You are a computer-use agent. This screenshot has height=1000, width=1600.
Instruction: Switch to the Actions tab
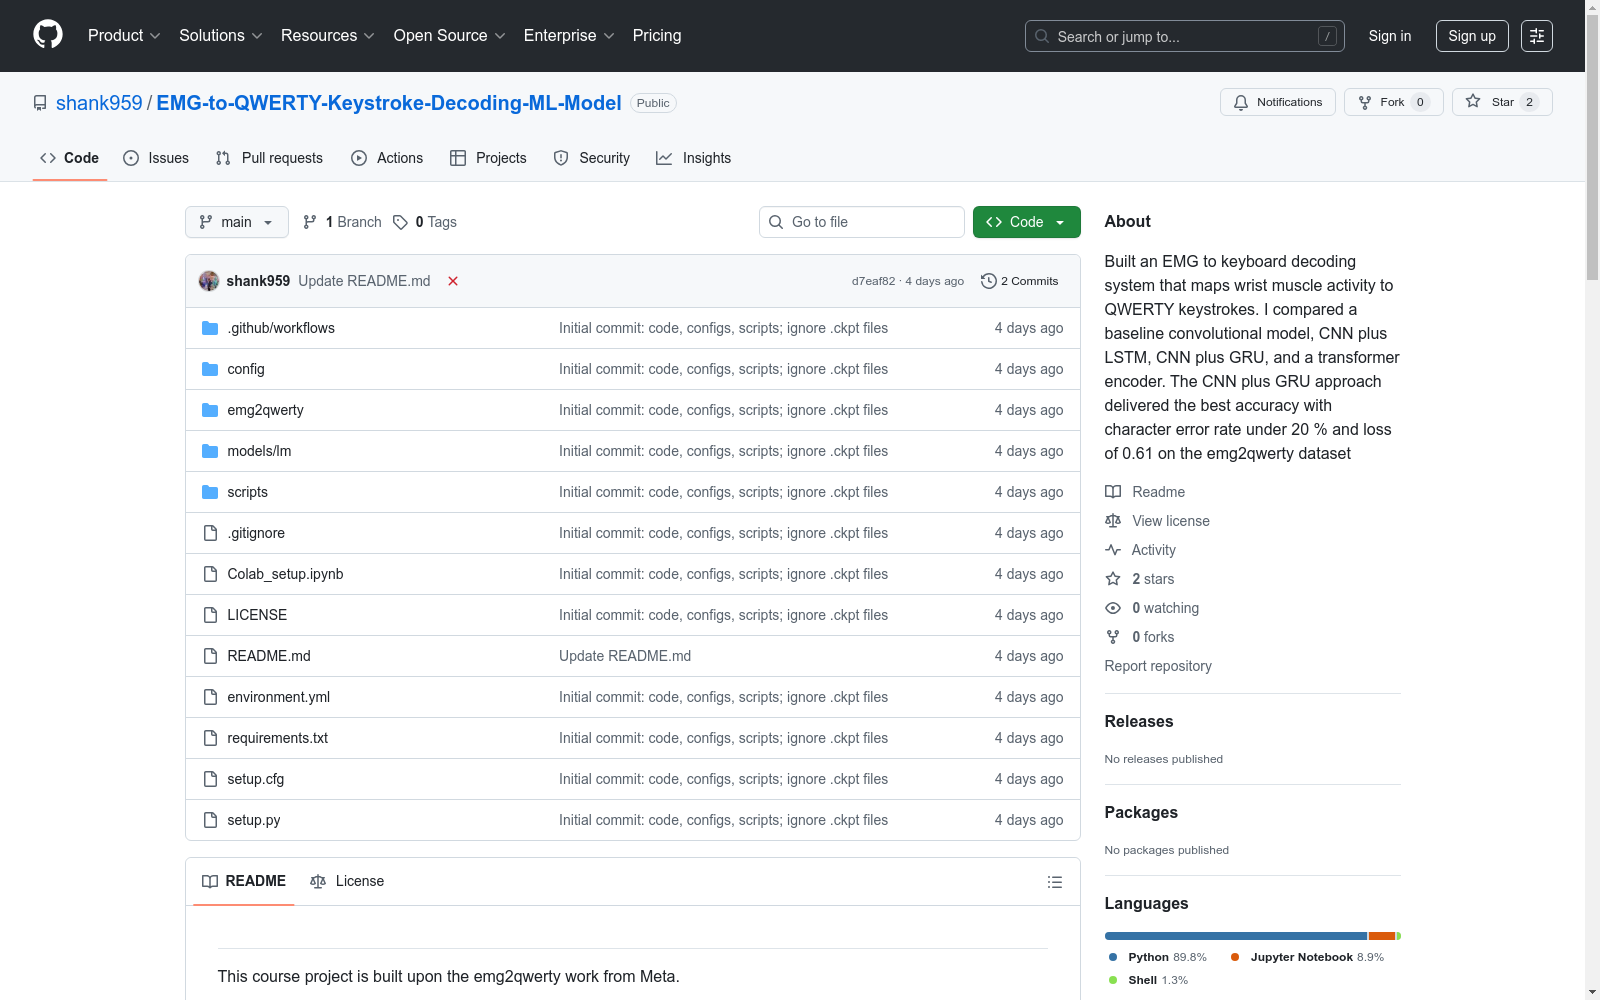[x=387, y=158]
